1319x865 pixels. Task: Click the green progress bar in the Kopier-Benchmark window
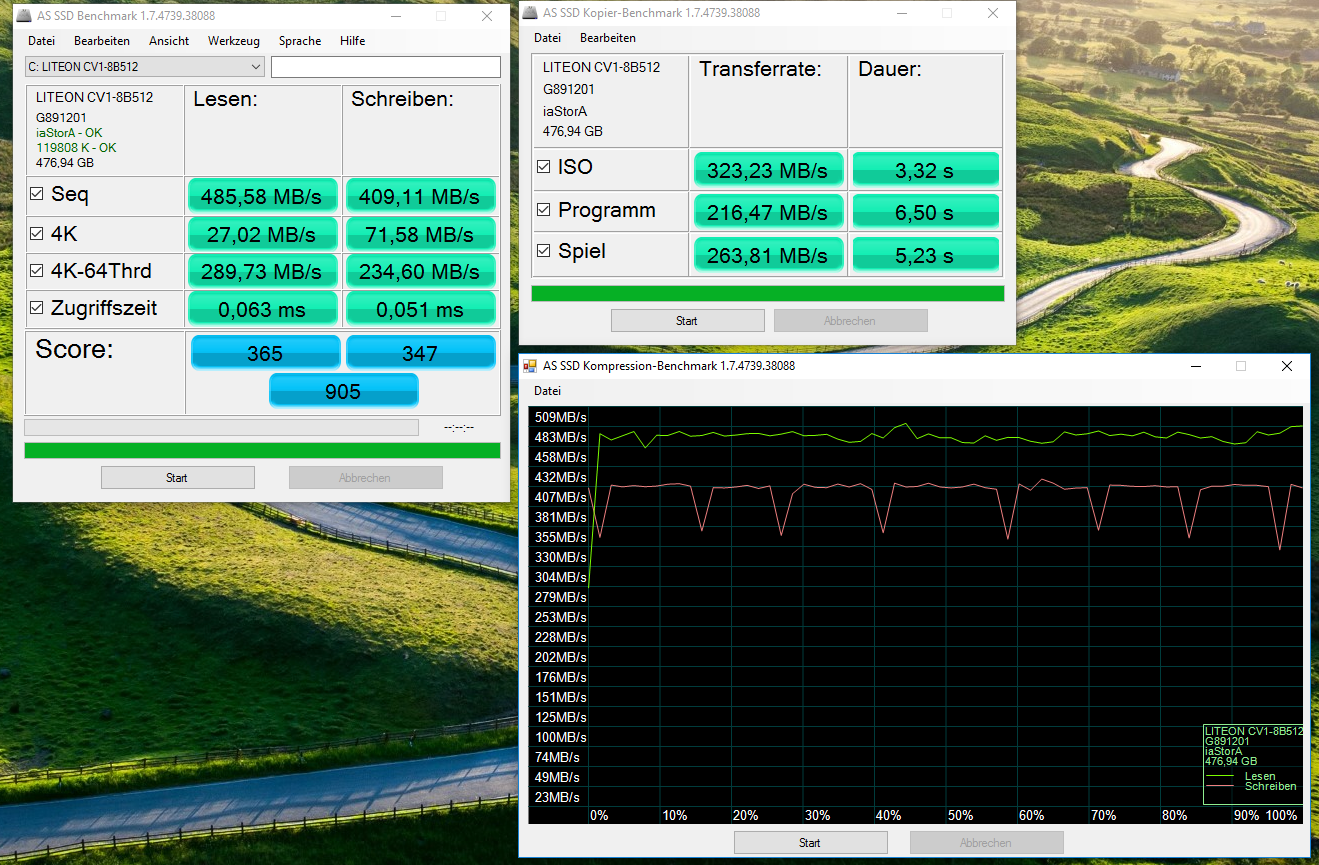point(767,293)
